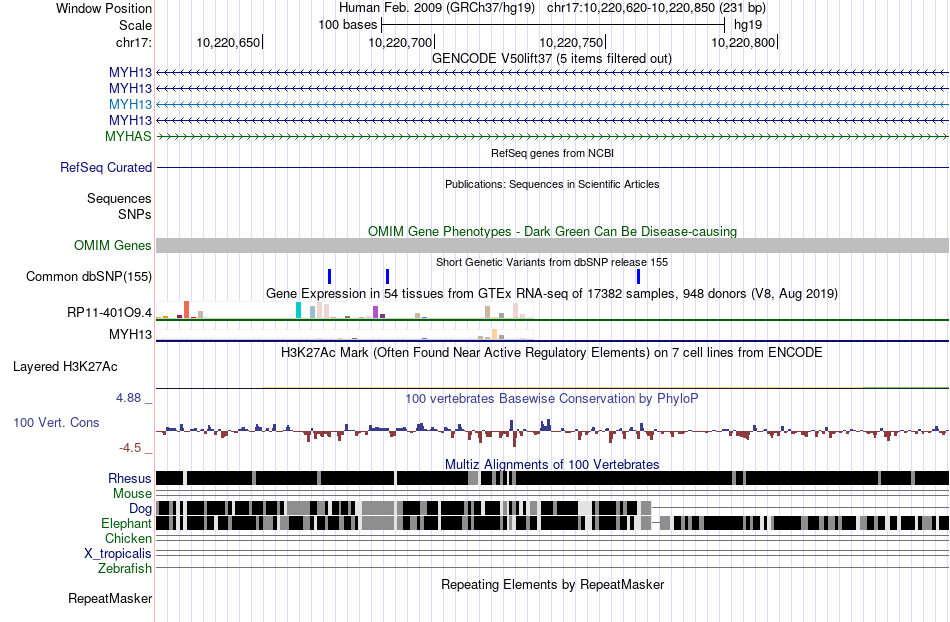The height and width of the screenshot is (622, 950).
Task: Click the 100 Vert. Cons label
Action: click(x=56, y=422)
